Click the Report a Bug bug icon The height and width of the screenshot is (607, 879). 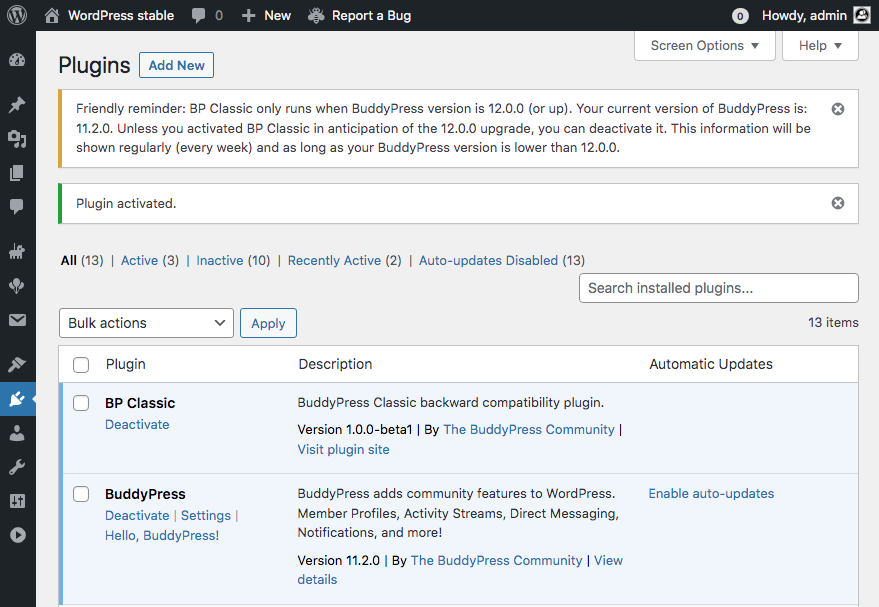point(316,16)
